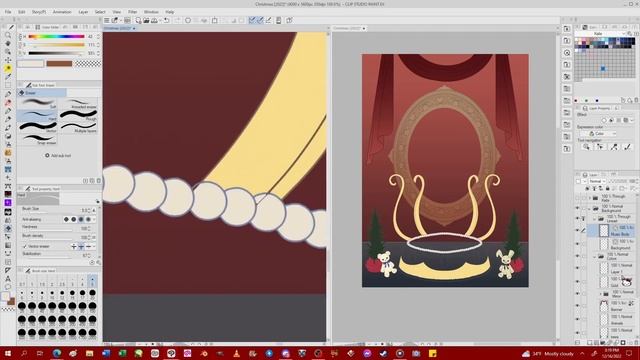Open the layer blending mode Normal dropdown
The image size is (640, 360).
click(597, 181)
